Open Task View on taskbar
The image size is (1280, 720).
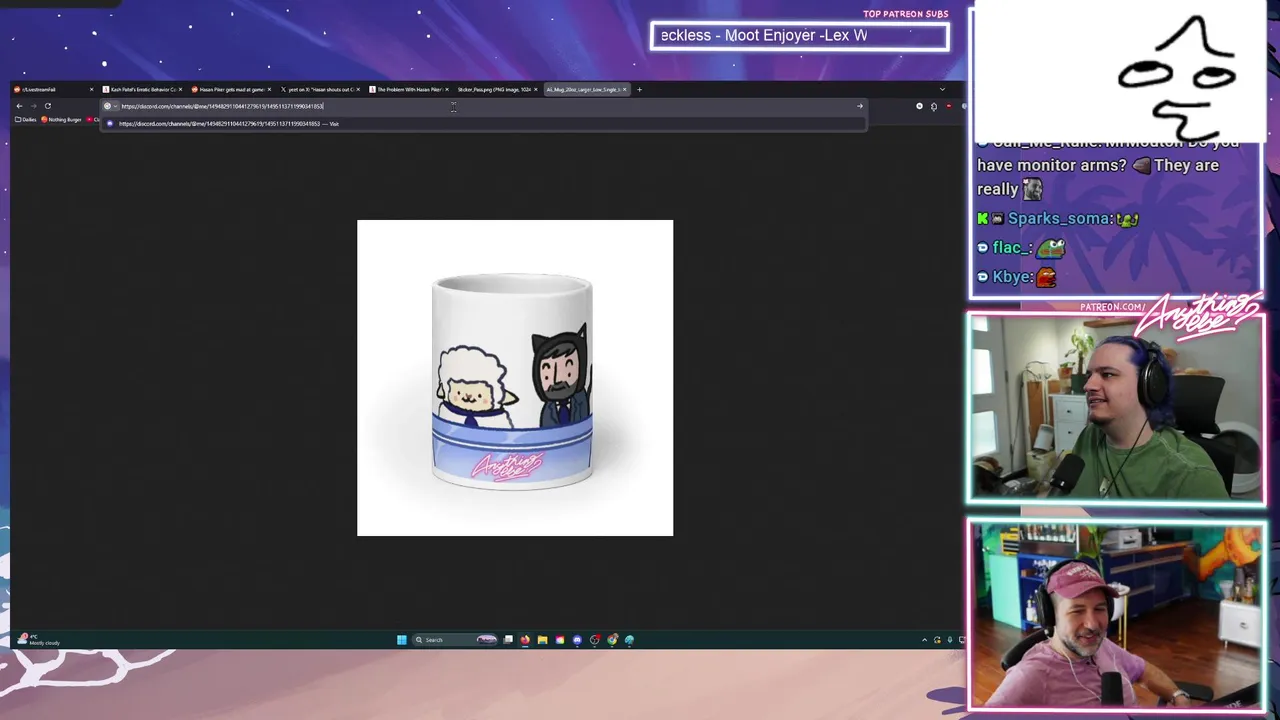[x=508, y=640]
